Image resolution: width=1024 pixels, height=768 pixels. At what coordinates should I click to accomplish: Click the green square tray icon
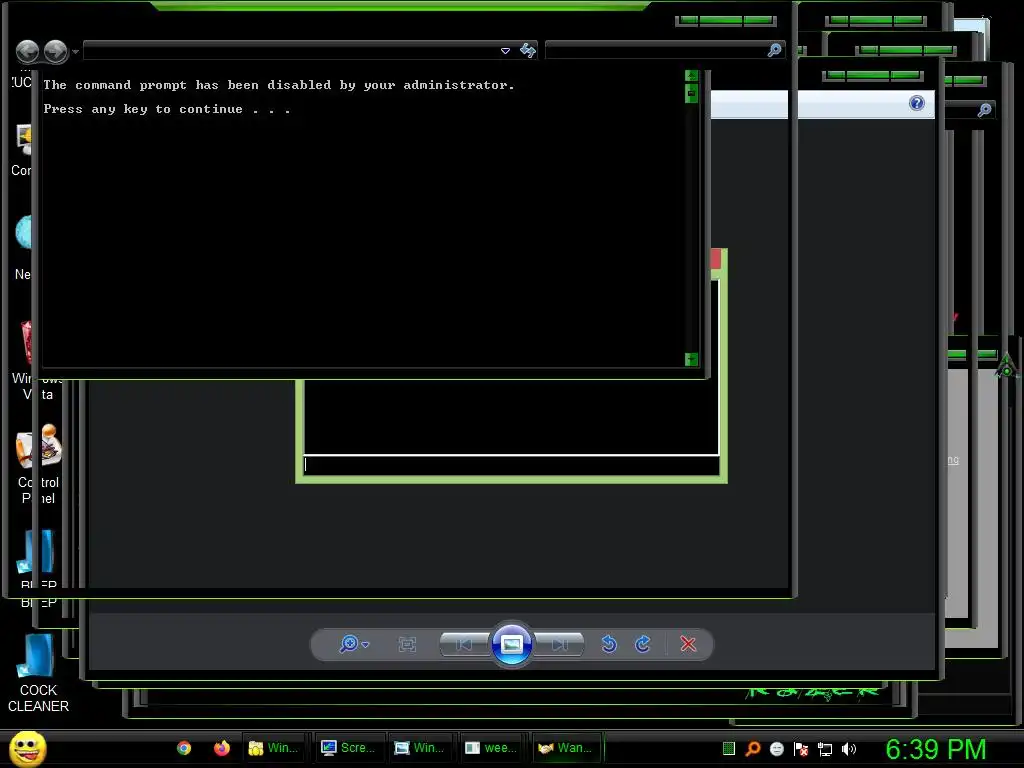pos(729,748)
